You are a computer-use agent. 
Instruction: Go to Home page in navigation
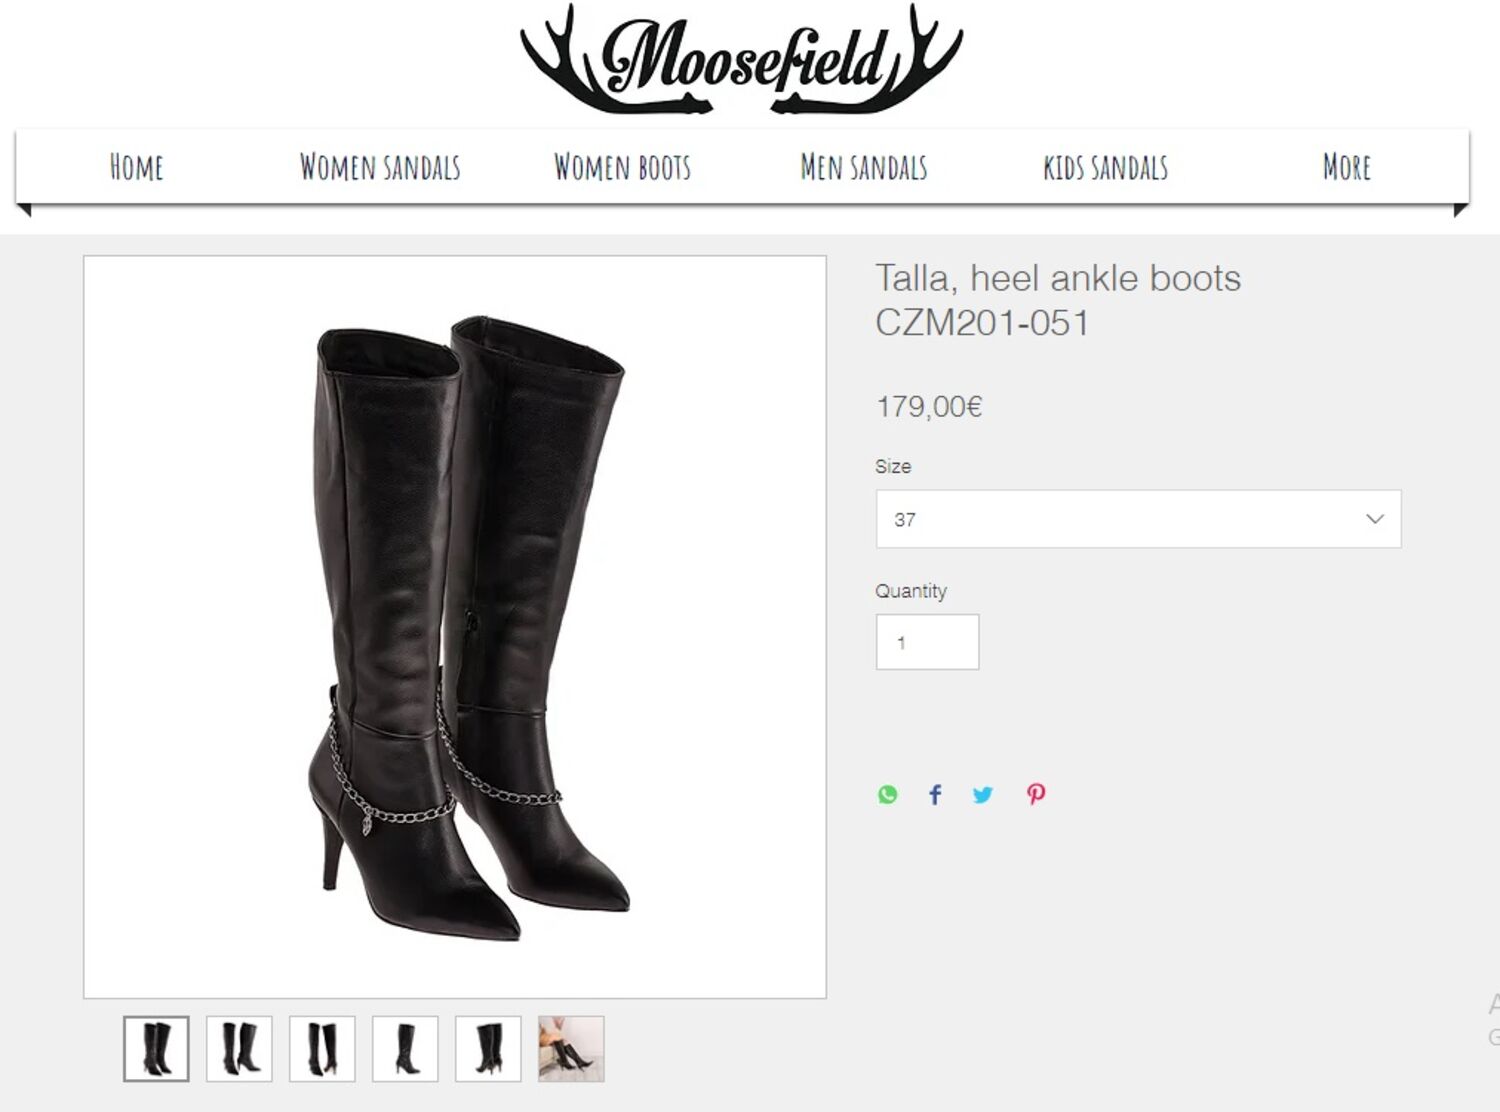pos(137,167)
